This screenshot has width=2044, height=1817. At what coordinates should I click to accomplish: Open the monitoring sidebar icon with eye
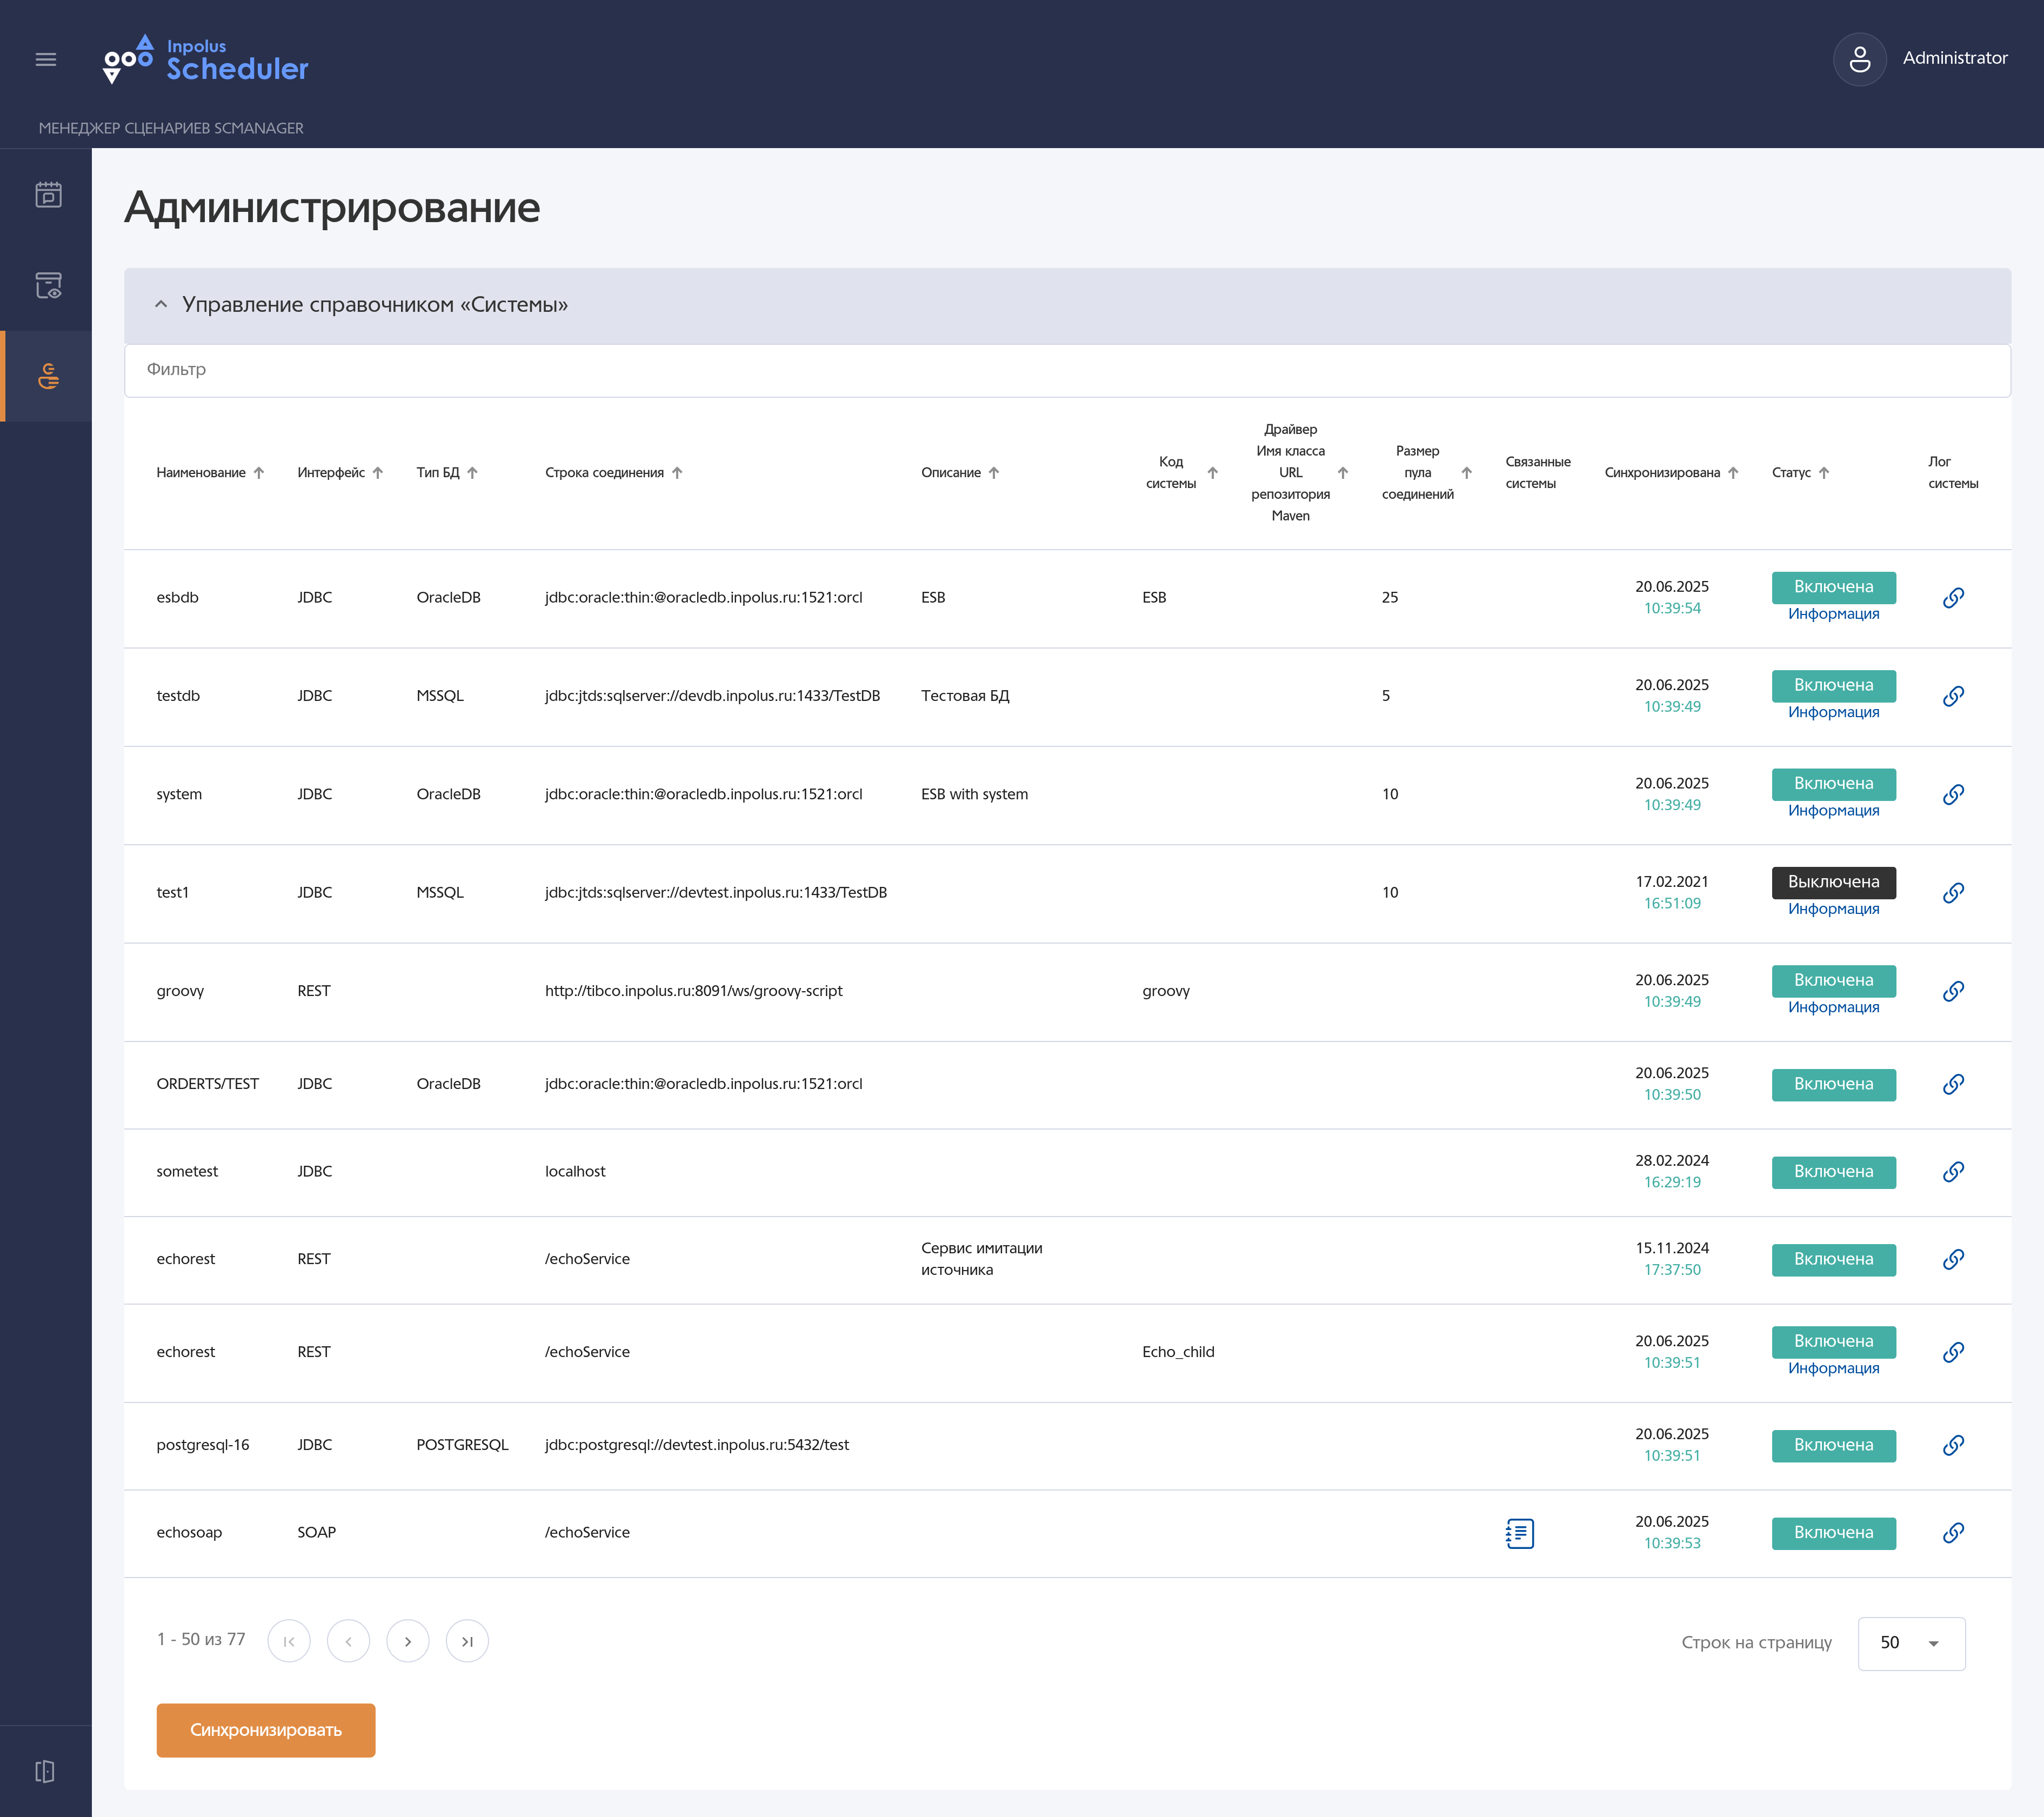tap(48, 285)
